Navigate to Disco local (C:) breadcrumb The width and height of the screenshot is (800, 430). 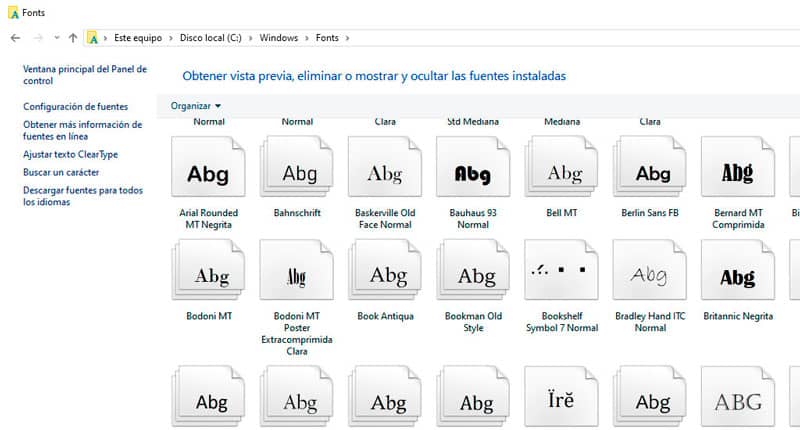tap(211, 38)
